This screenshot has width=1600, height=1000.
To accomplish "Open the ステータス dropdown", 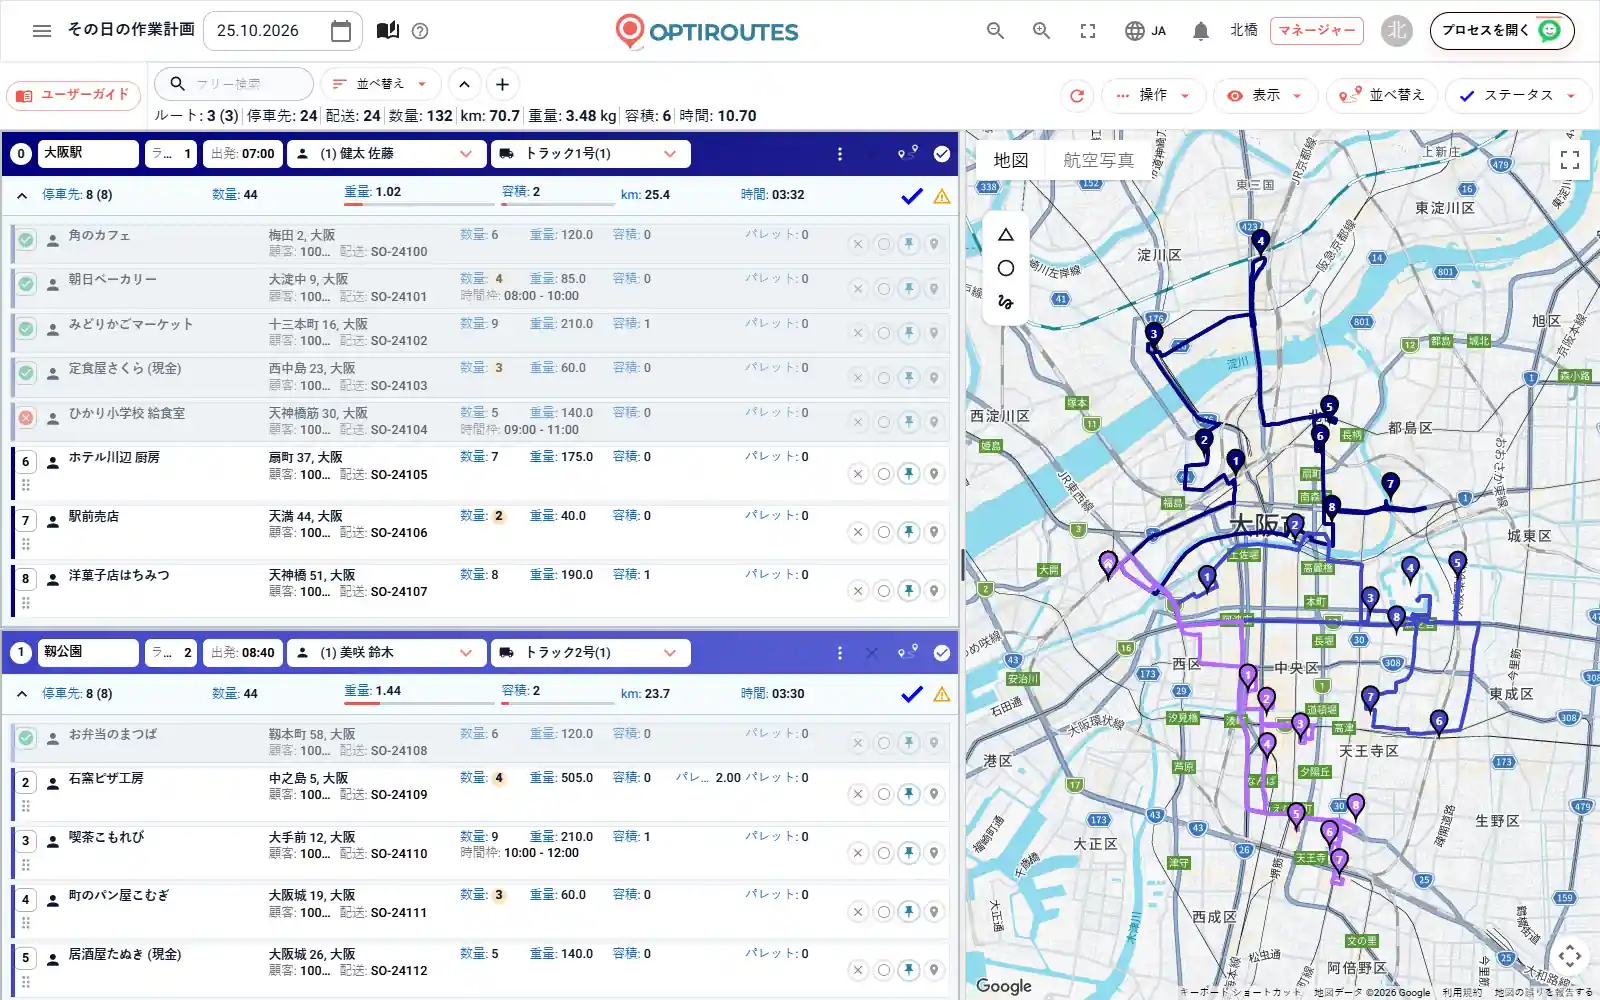I will tap(1517, 96).
